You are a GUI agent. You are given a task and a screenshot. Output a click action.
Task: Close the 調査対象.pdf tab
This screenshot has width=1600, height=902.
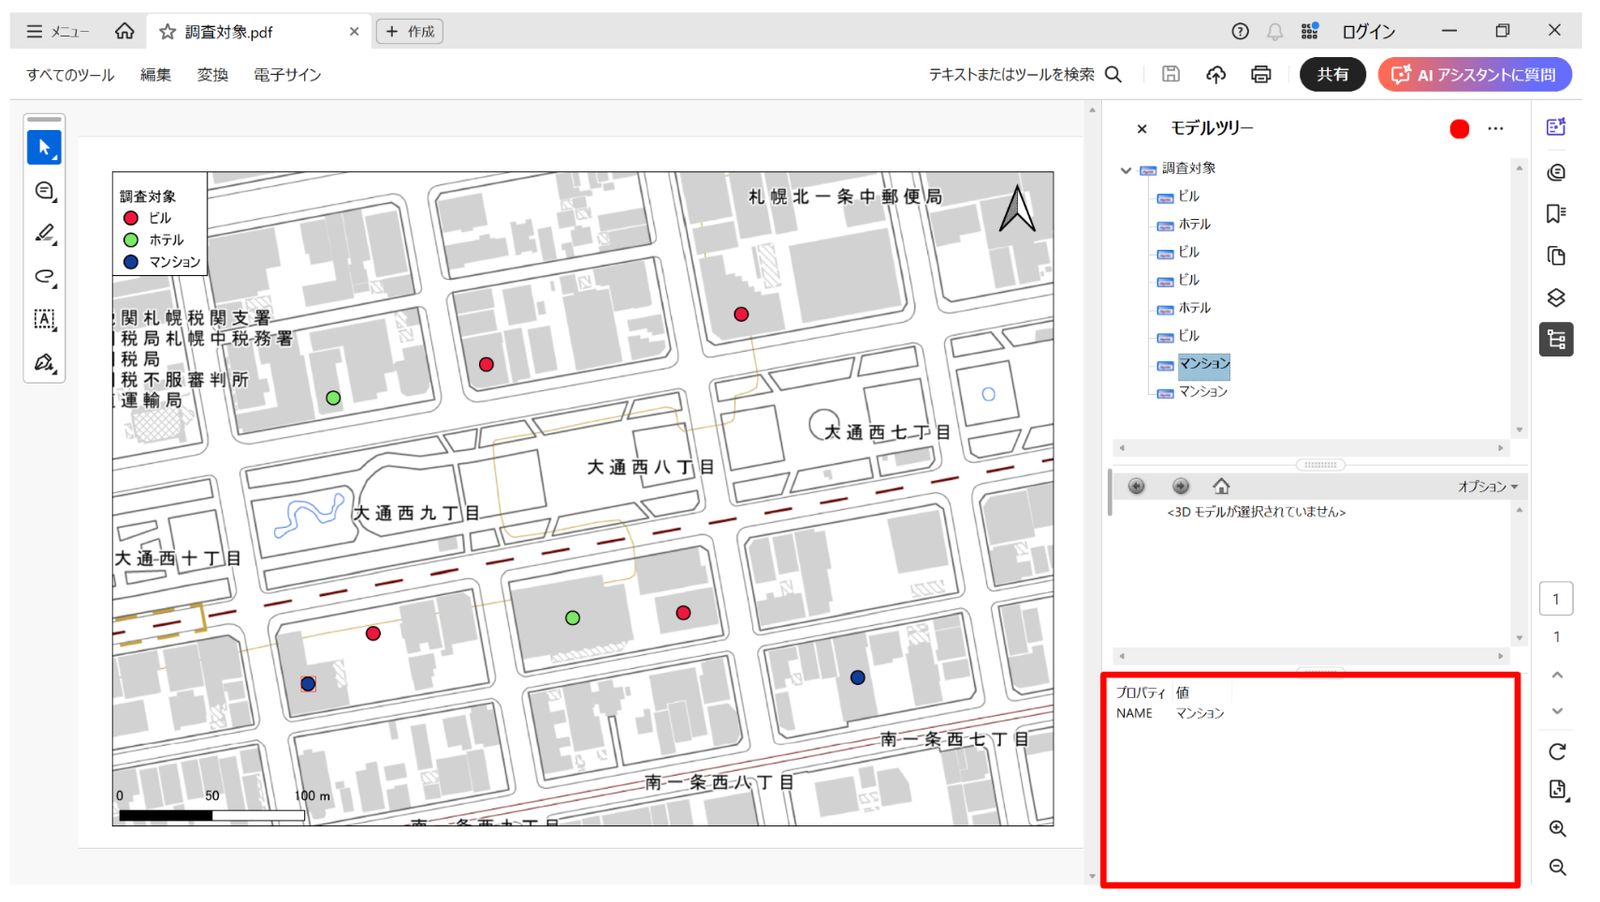pyautogui.click(x=354, y=32)
